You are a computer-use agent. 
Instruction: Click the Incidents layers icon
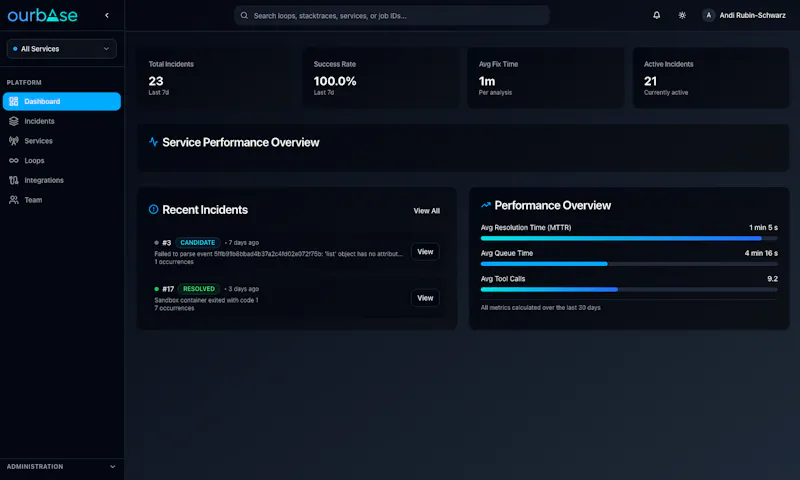pos(14,121)
